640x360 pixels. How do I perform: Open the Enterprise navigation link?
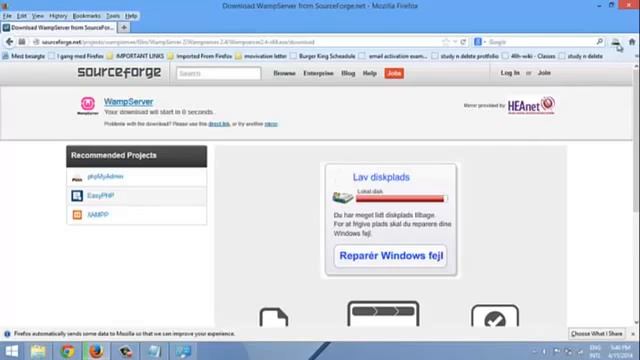pos(318,73)
